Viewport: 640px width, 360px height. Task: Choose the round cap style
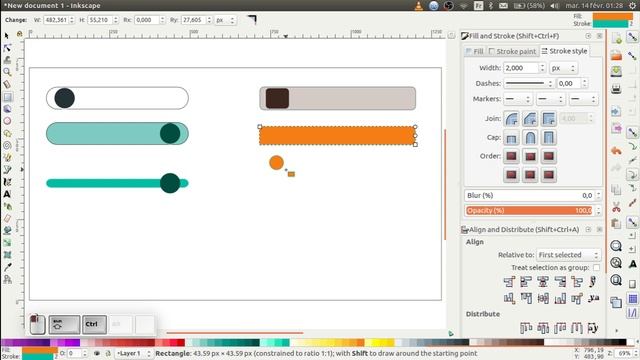click(x=530, y=138)
